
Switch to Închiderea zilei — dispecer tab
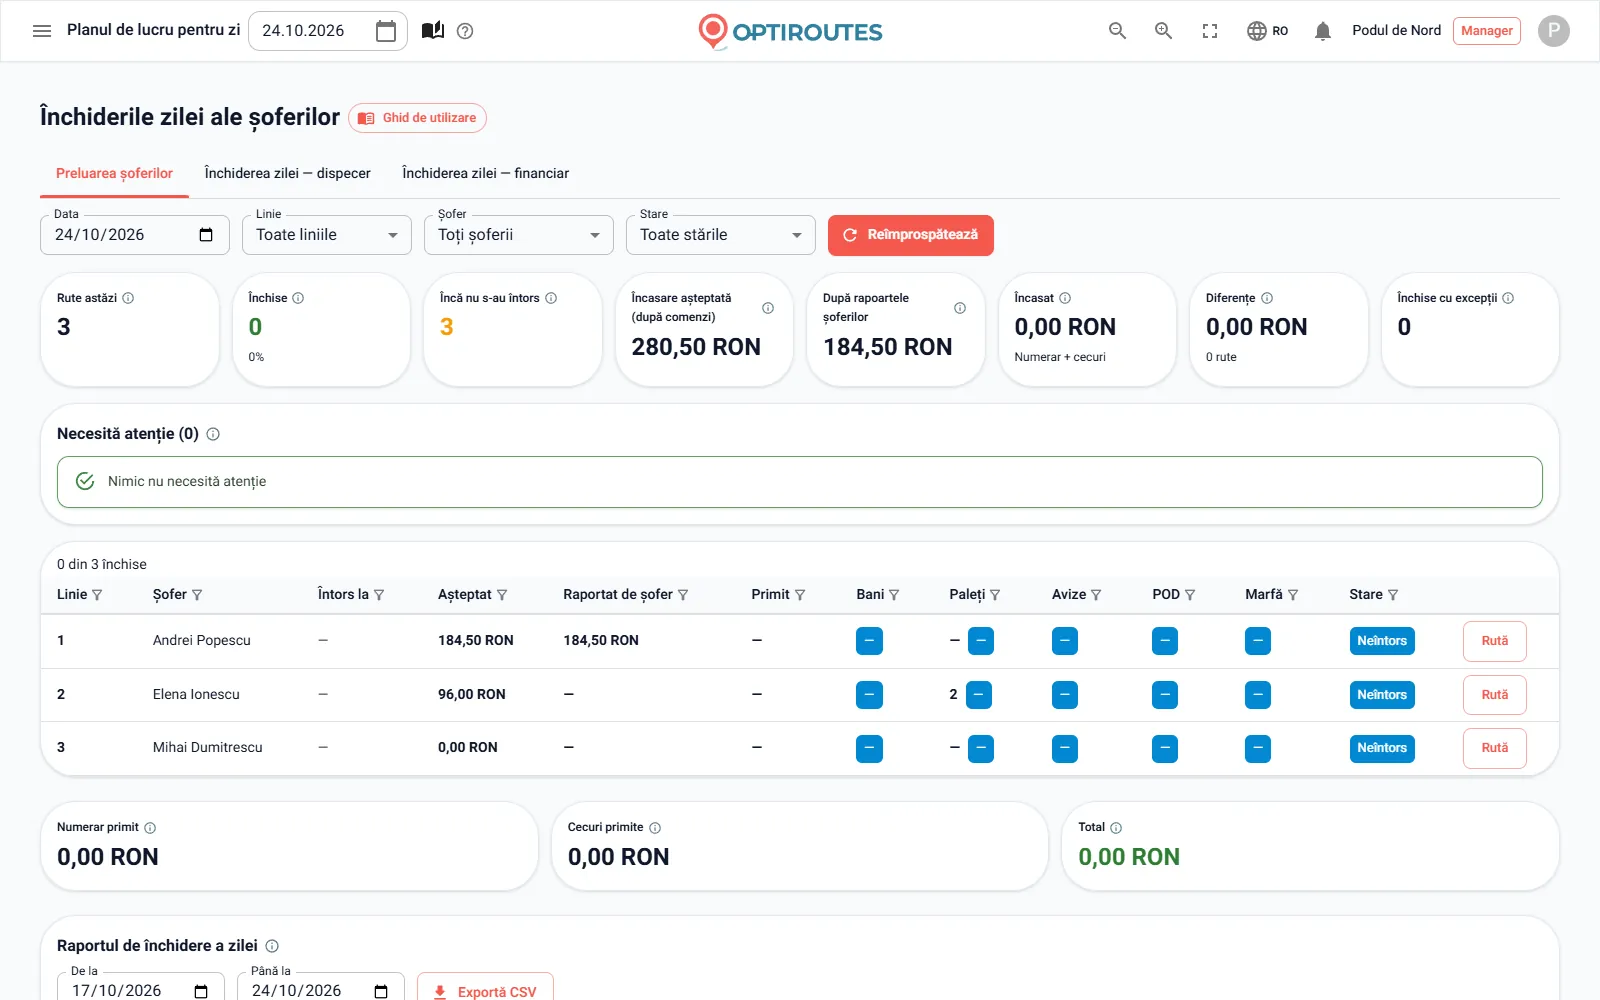(x=287, y=173)
